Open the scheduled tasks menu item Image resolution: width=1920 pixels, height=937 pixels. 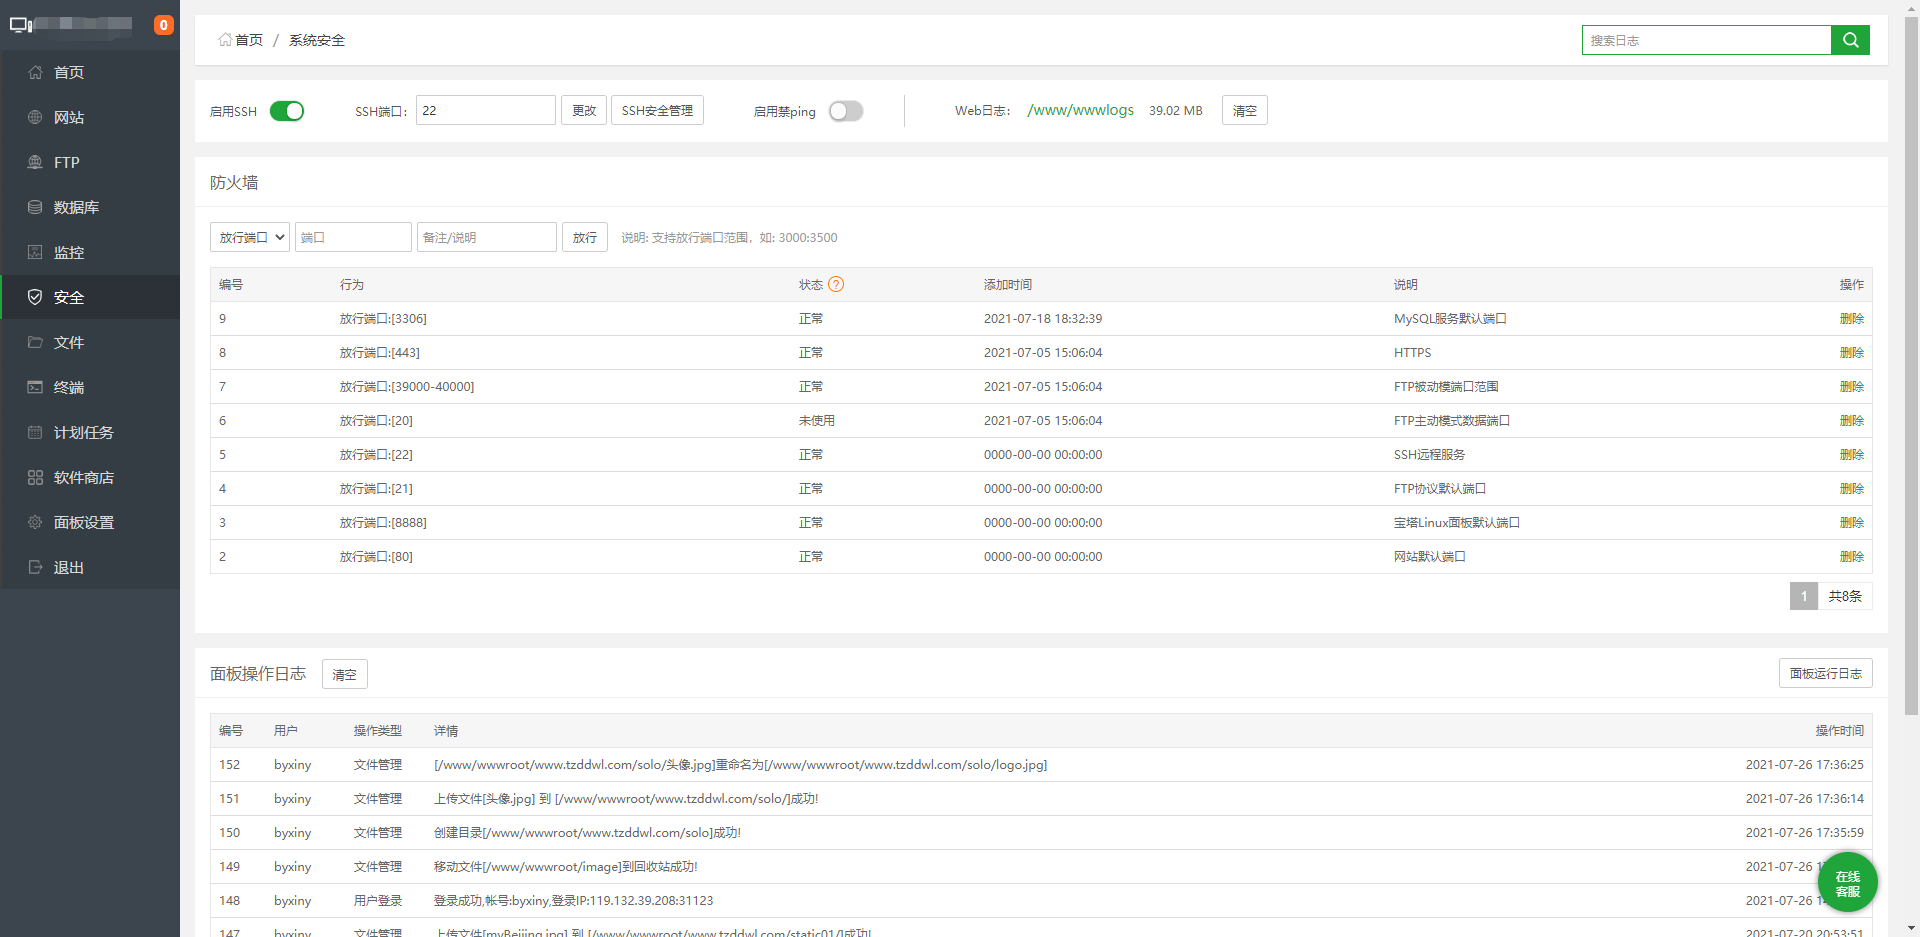[83, 432]
